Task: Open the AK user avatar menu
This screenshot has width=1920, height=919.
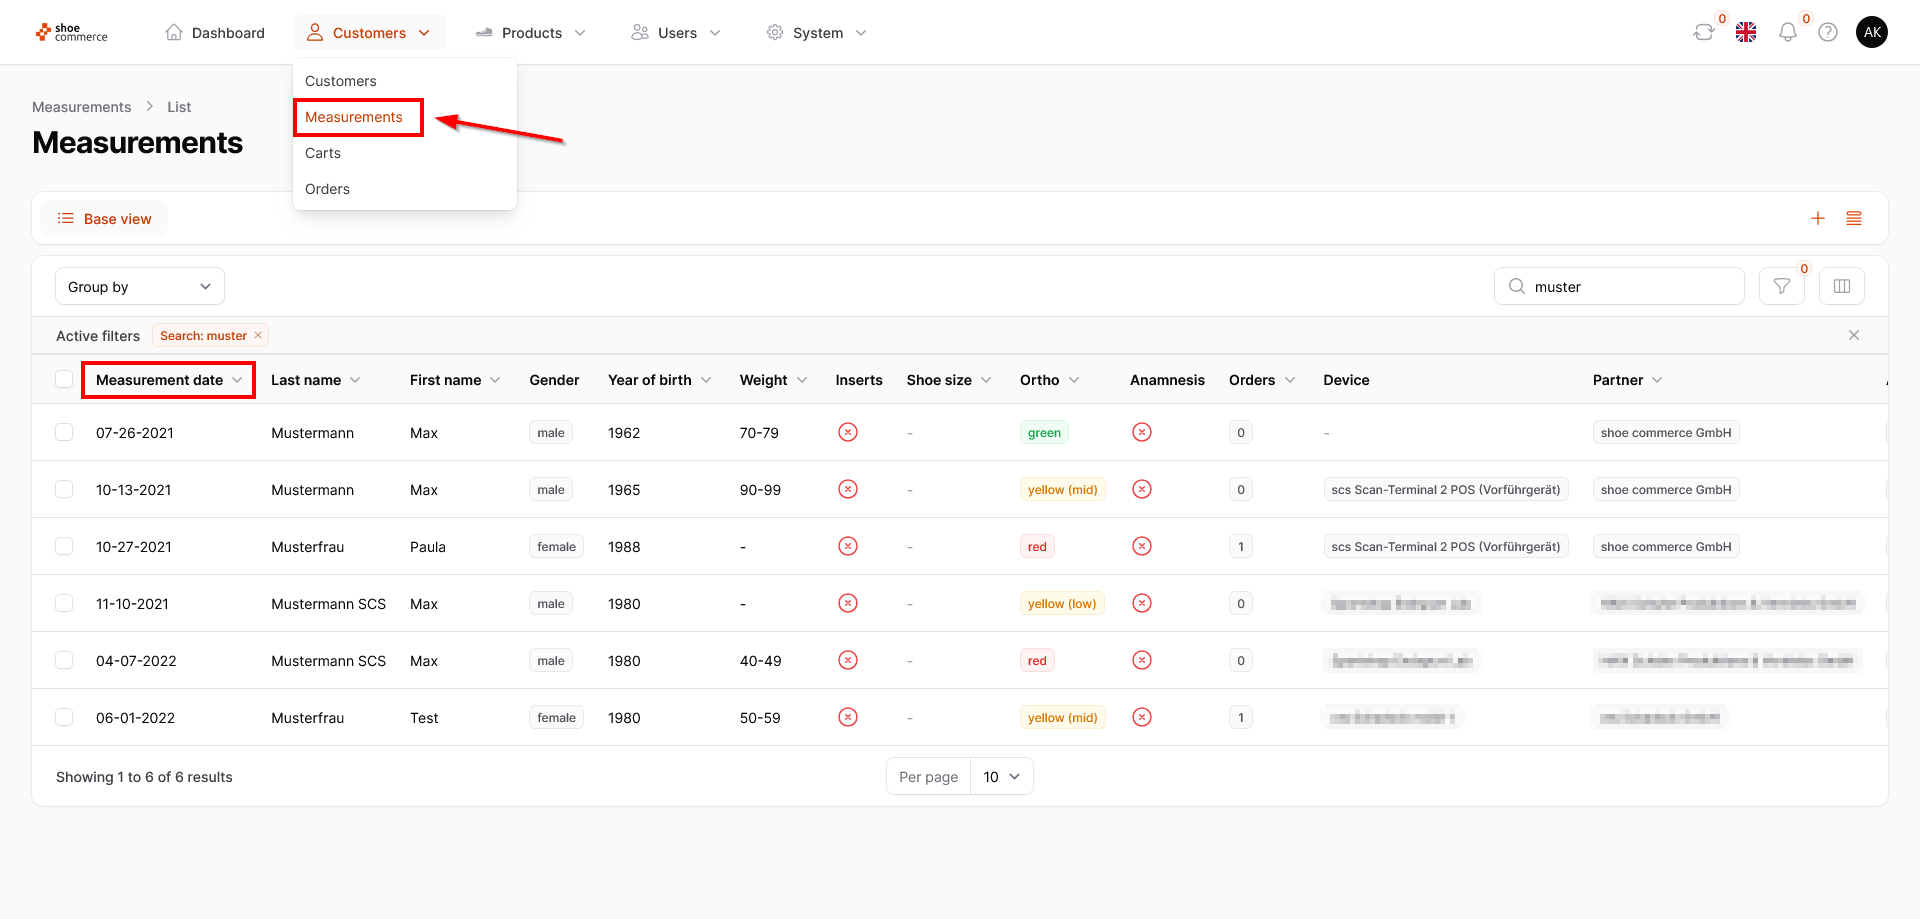Action: click(1872, 32)
